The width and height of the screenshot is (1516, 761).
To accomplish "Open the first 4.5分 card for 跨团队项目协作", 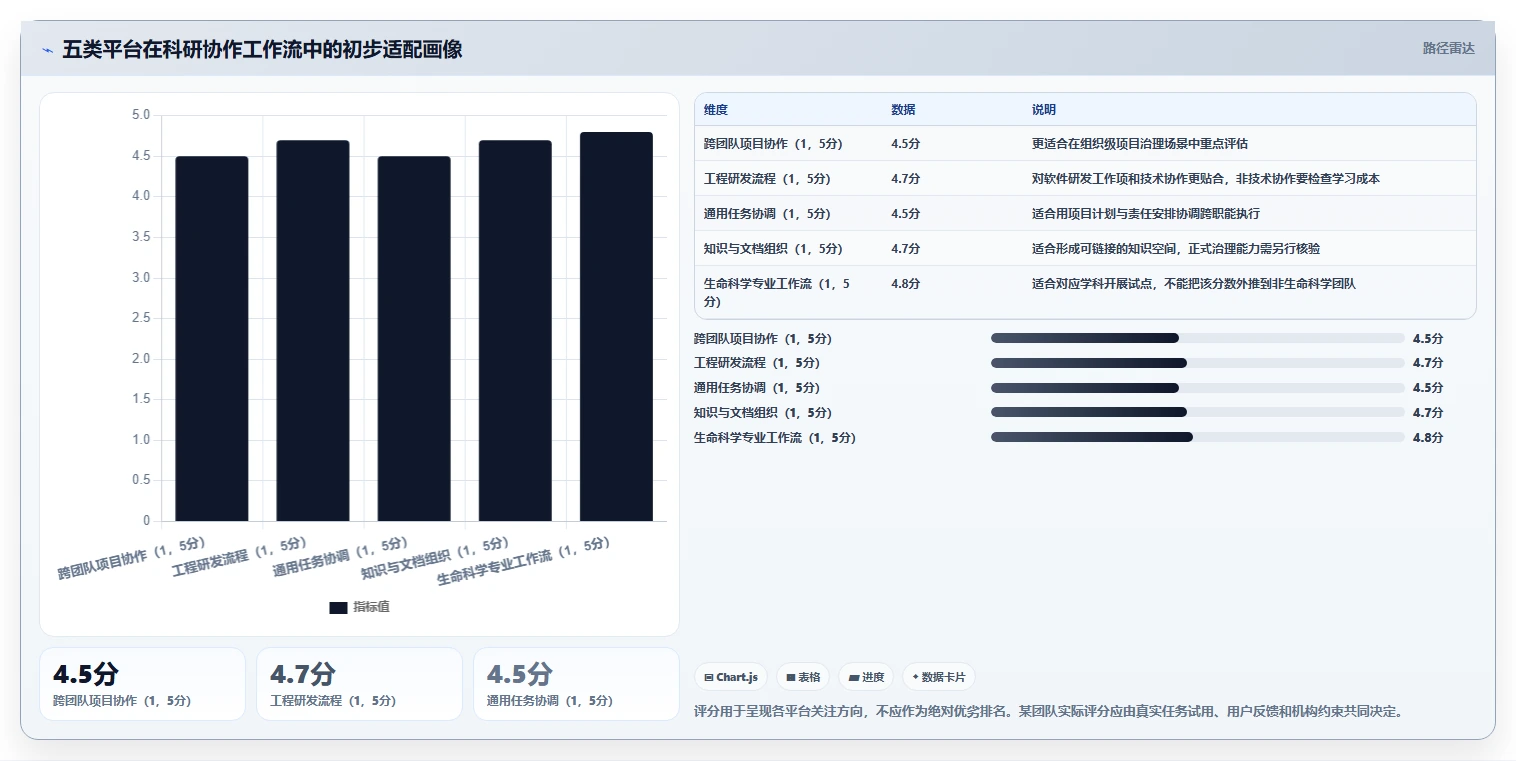I will 142,684.
